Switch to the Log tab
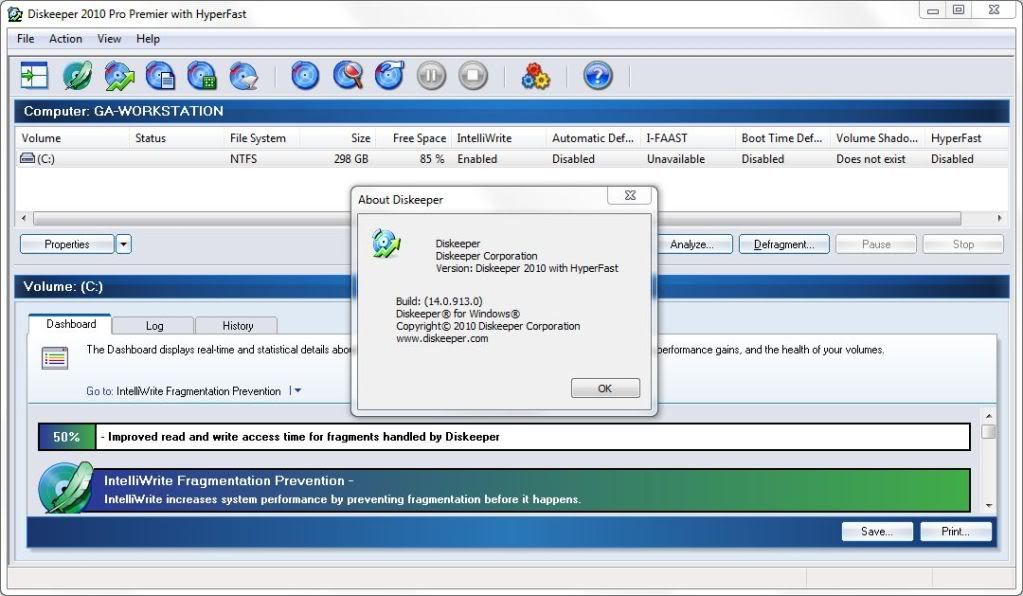Image resolution: width=1023 pixels, height=596 pixels. click(154, 326)
